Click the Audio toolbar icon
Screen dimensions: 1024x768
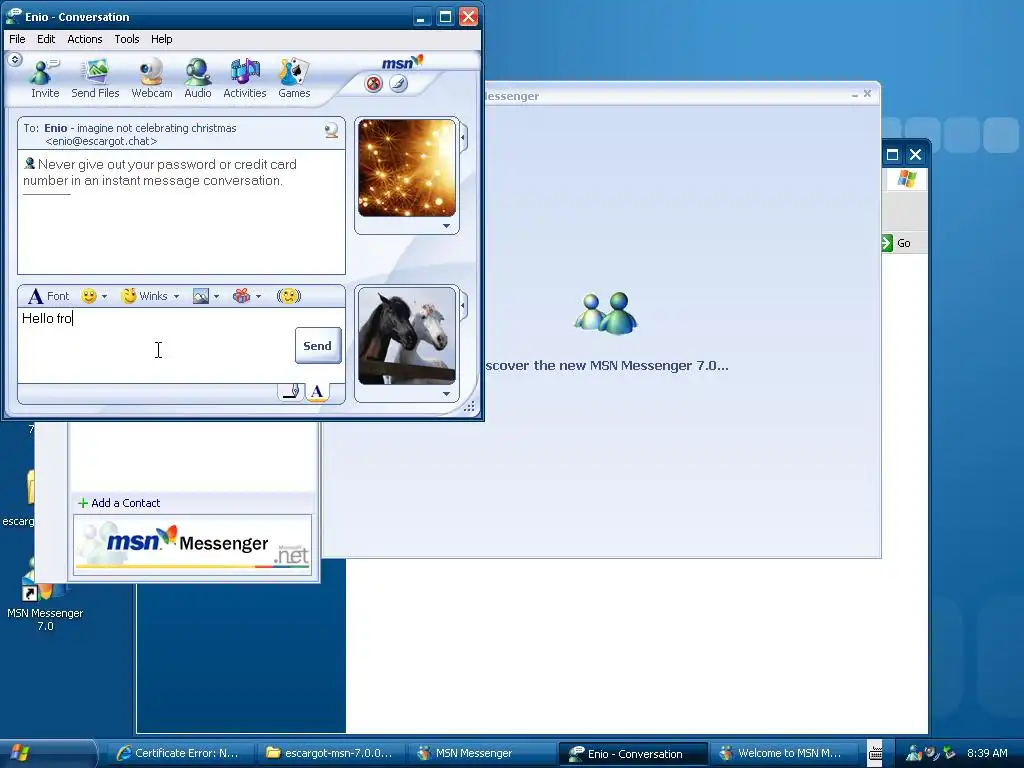(x=197, y=78)
